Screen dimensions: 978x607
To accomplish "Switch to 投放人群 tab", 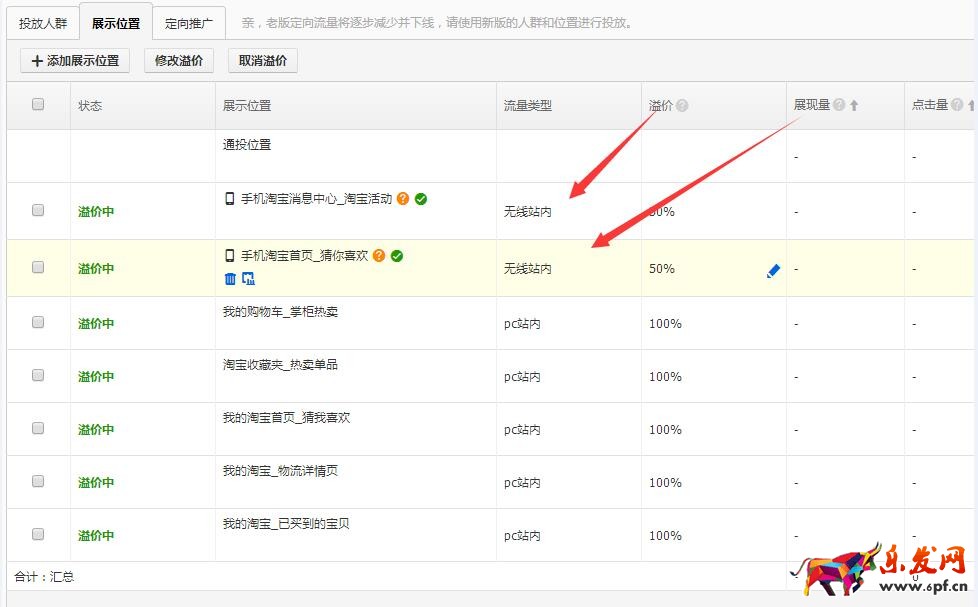I will pyautogui.click(x=43, y=23).
